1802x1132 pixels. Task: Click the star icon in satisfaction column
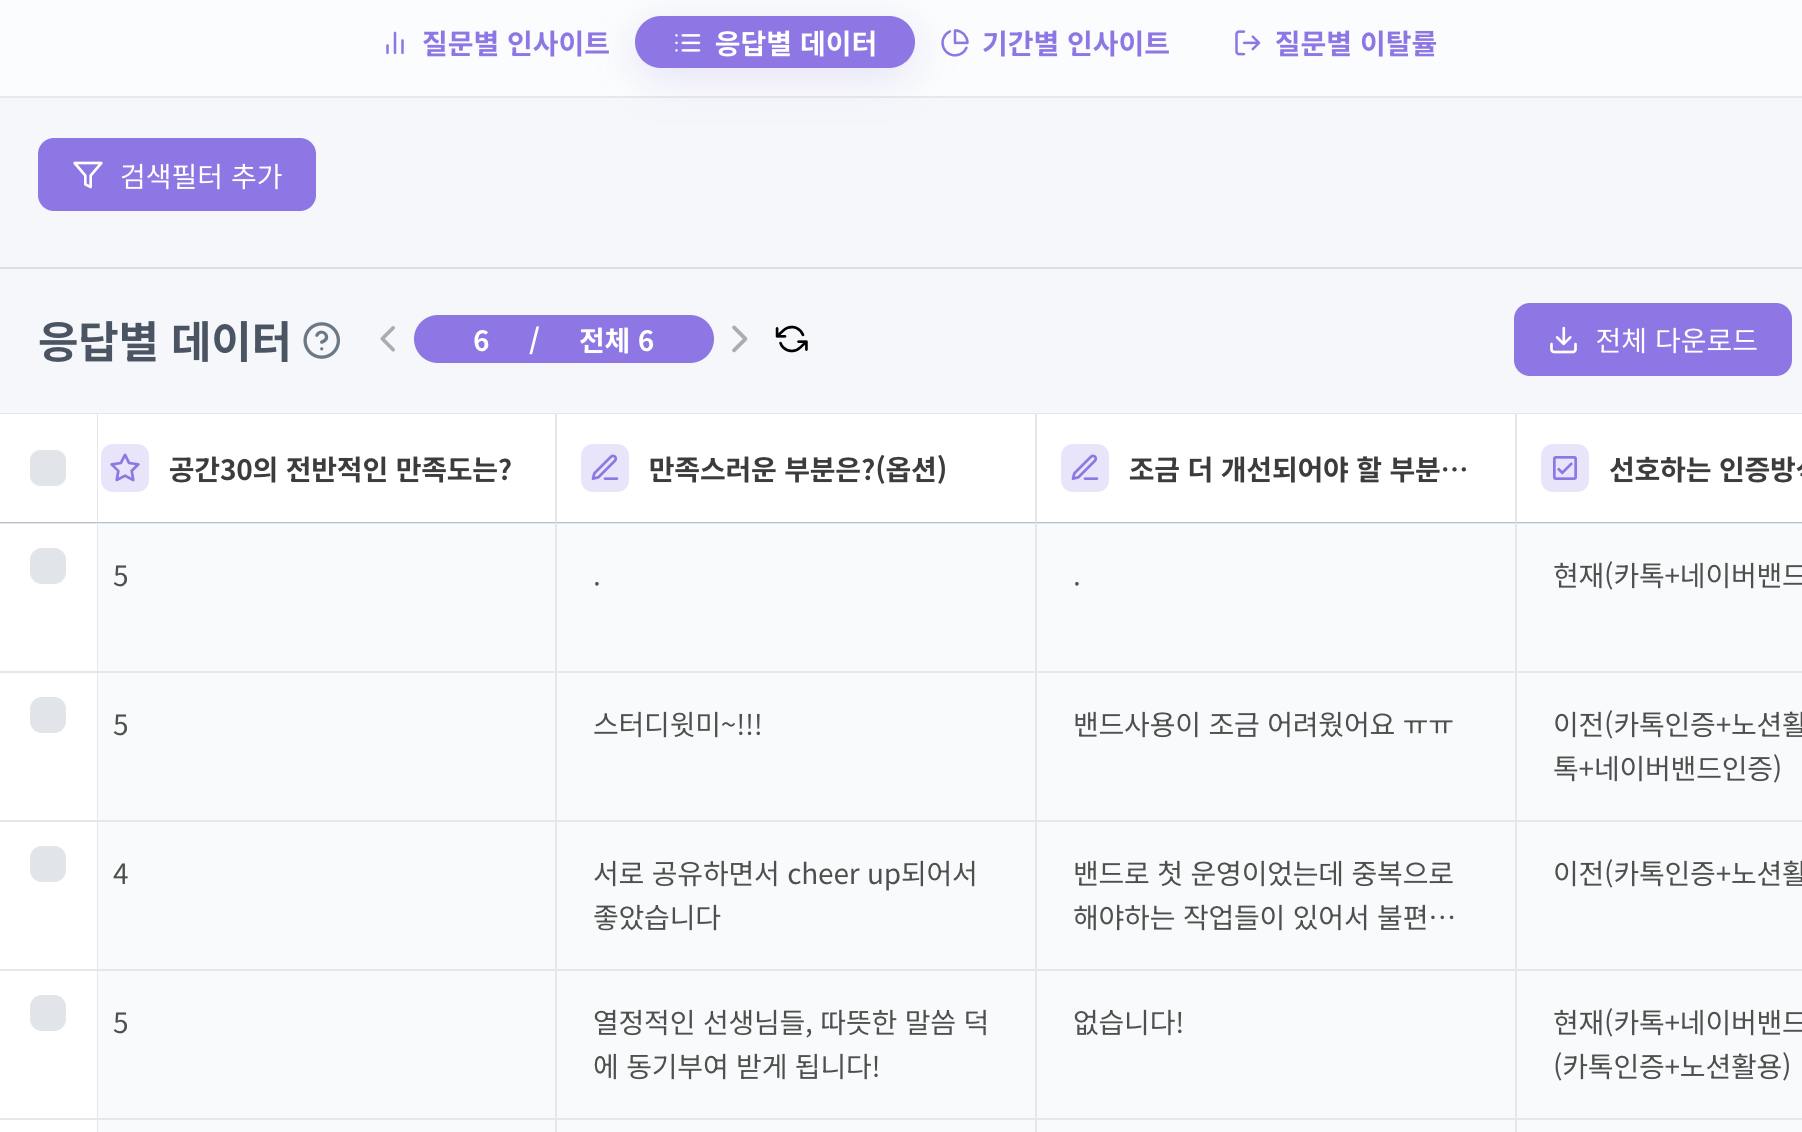[125, 468]
